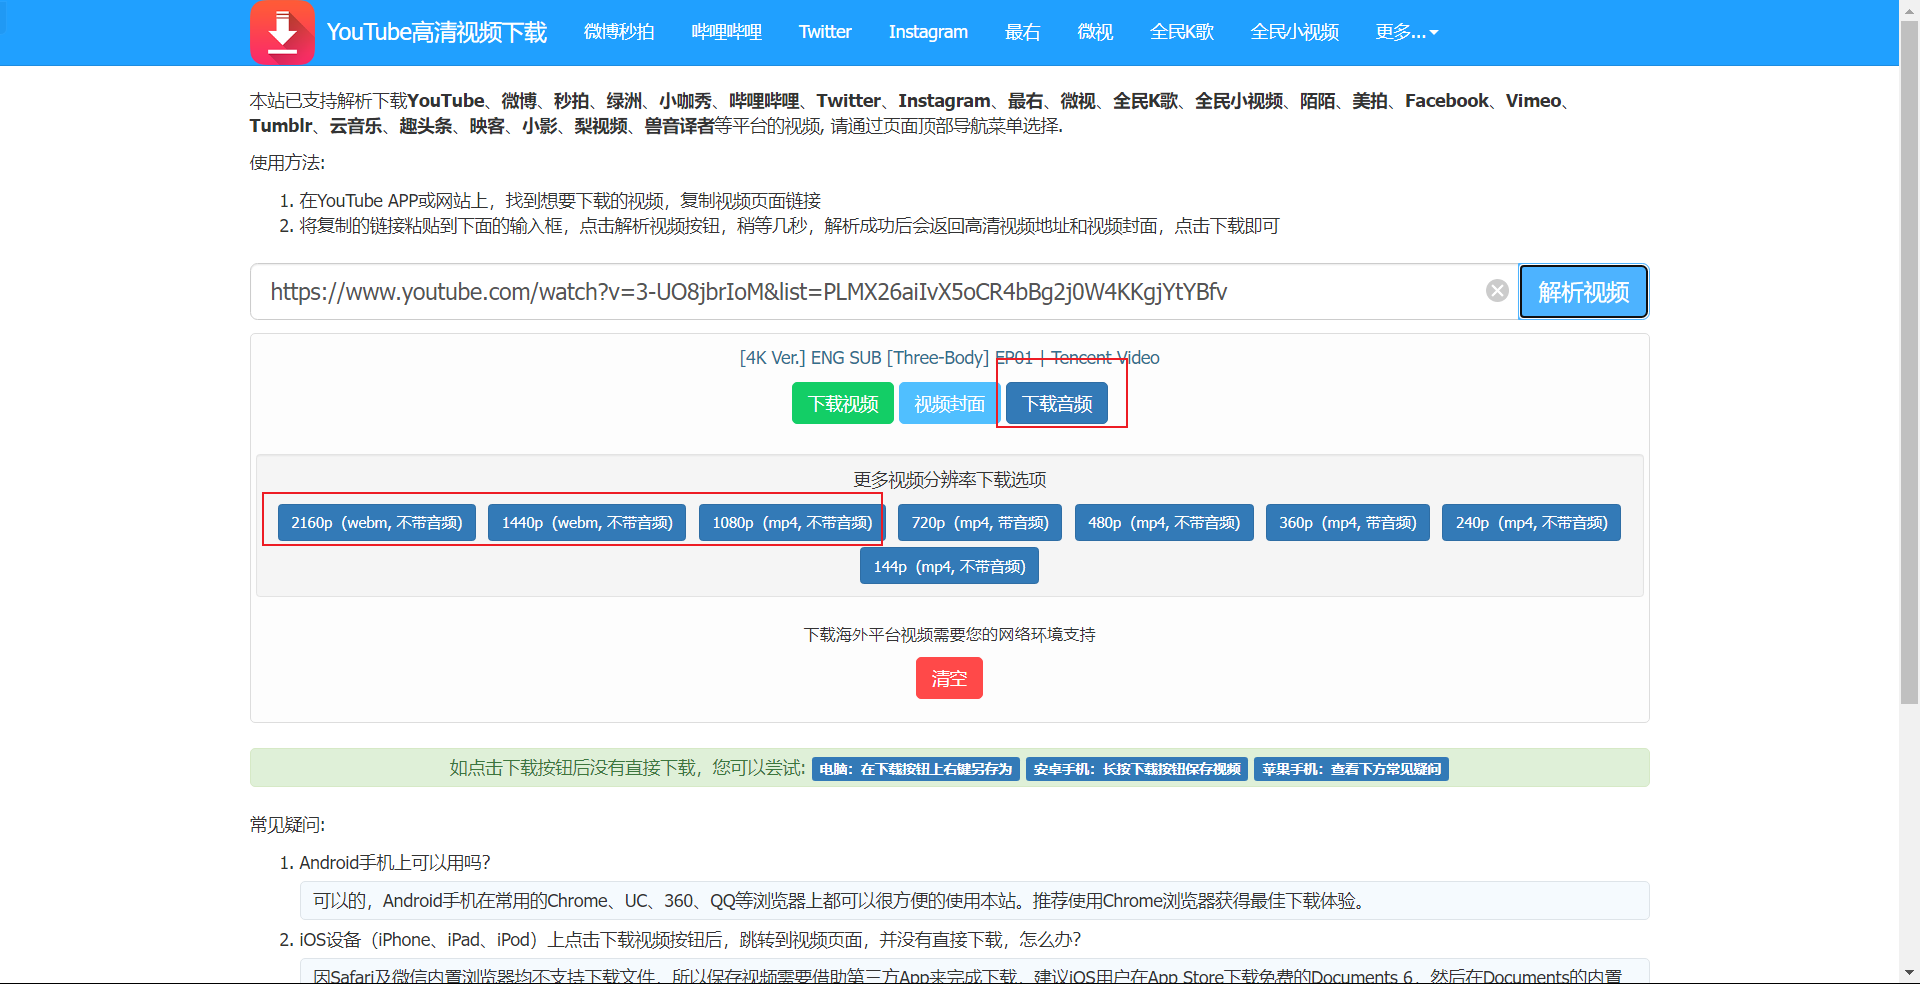Click the green 下载视频 button
1920x984 pixels.
842,404
